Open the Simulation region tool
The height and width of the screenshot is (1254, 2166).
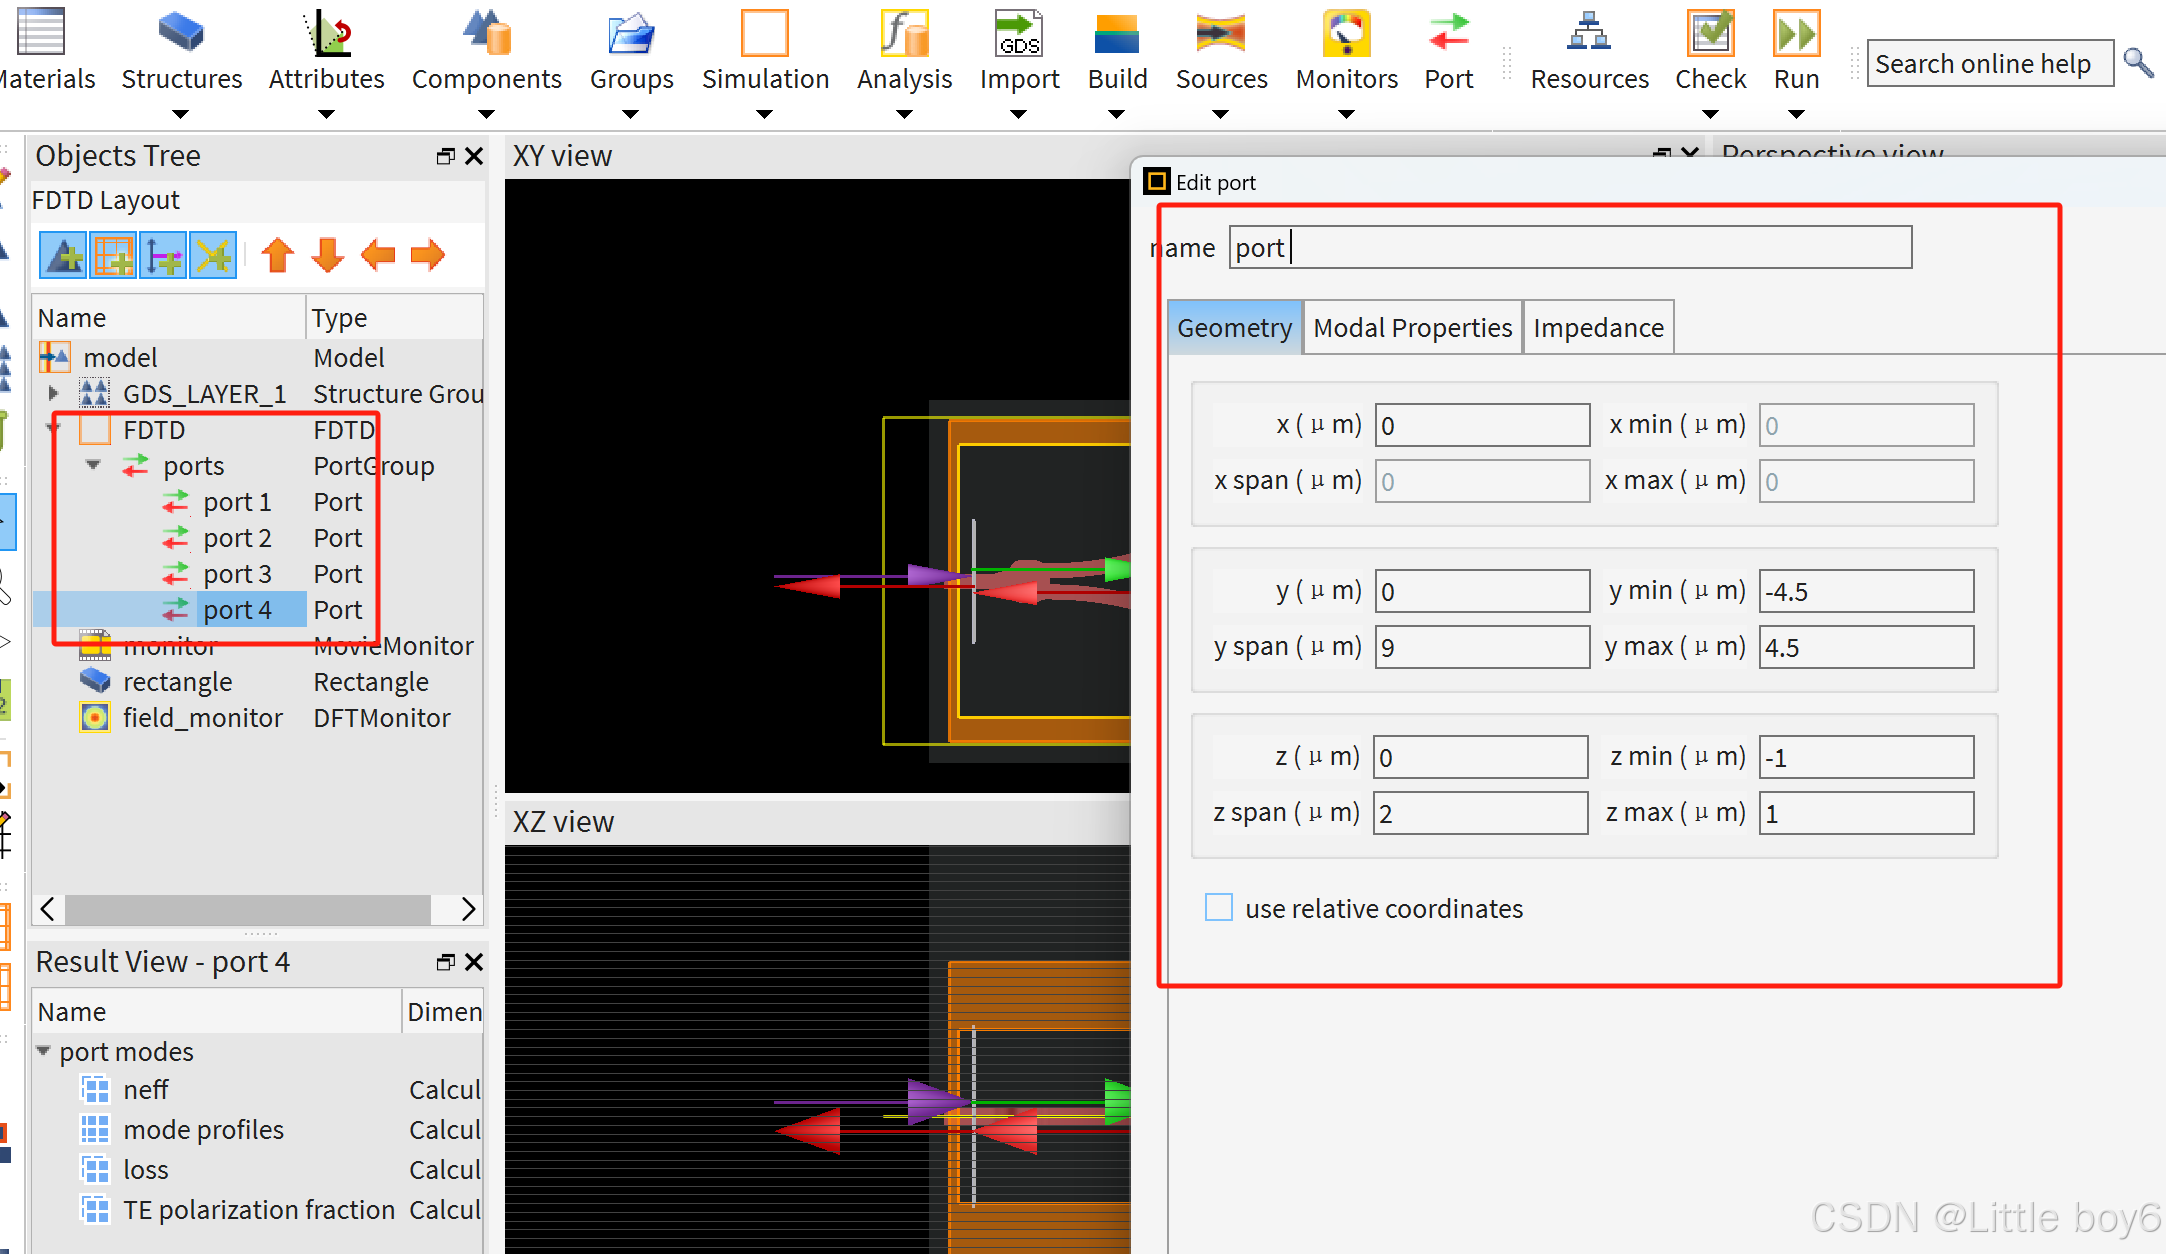click(764, 33)
